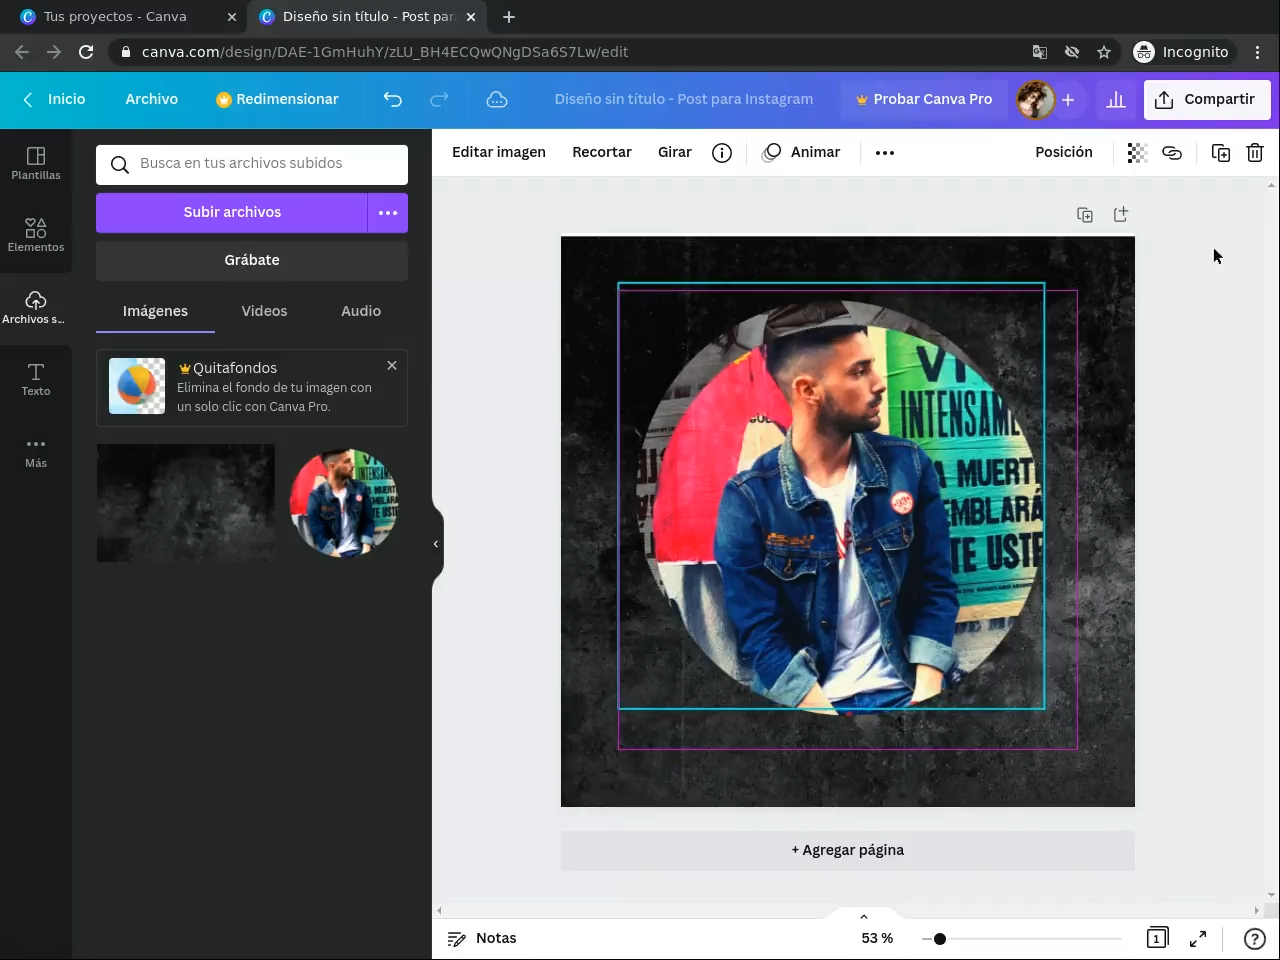Open upload options three-dot dropdown

tap(388, 212)
